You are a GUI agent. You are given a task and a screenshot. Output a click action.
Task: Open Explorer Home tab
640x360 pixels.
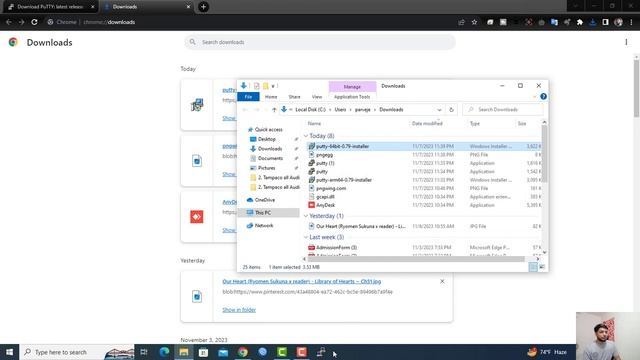coord(271,97)
